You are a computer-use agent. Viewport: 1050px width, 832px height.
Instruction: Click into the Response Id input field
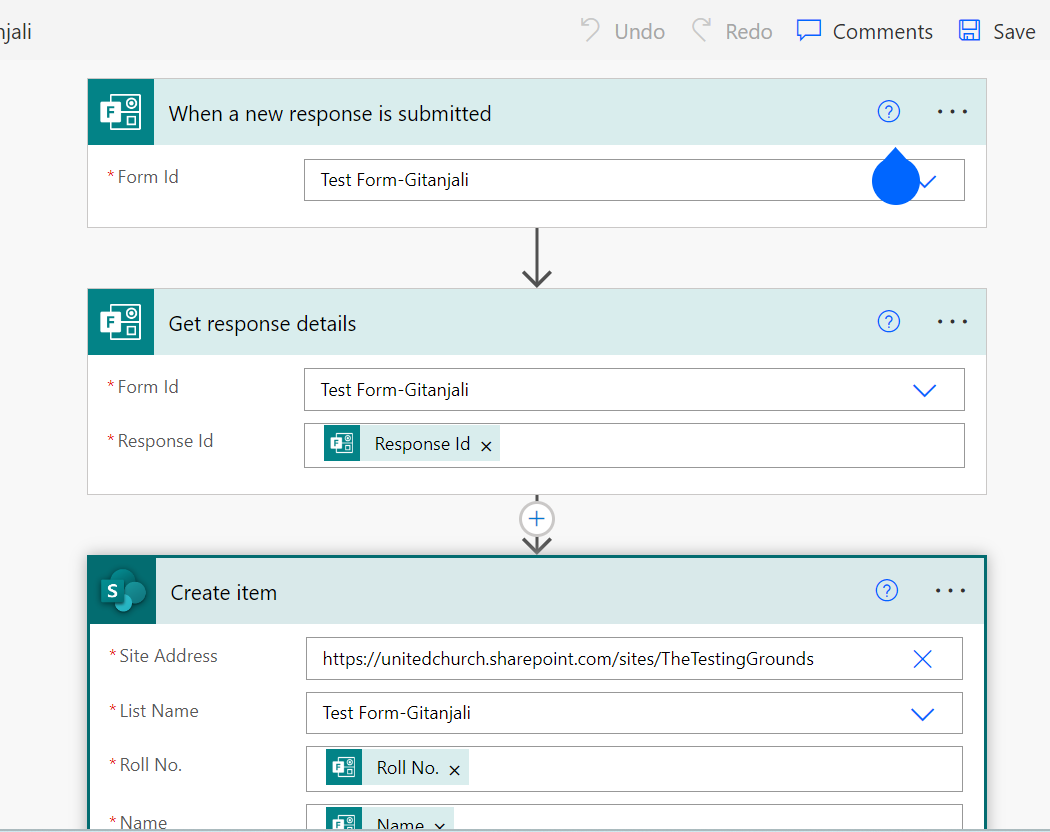[730, 446]
